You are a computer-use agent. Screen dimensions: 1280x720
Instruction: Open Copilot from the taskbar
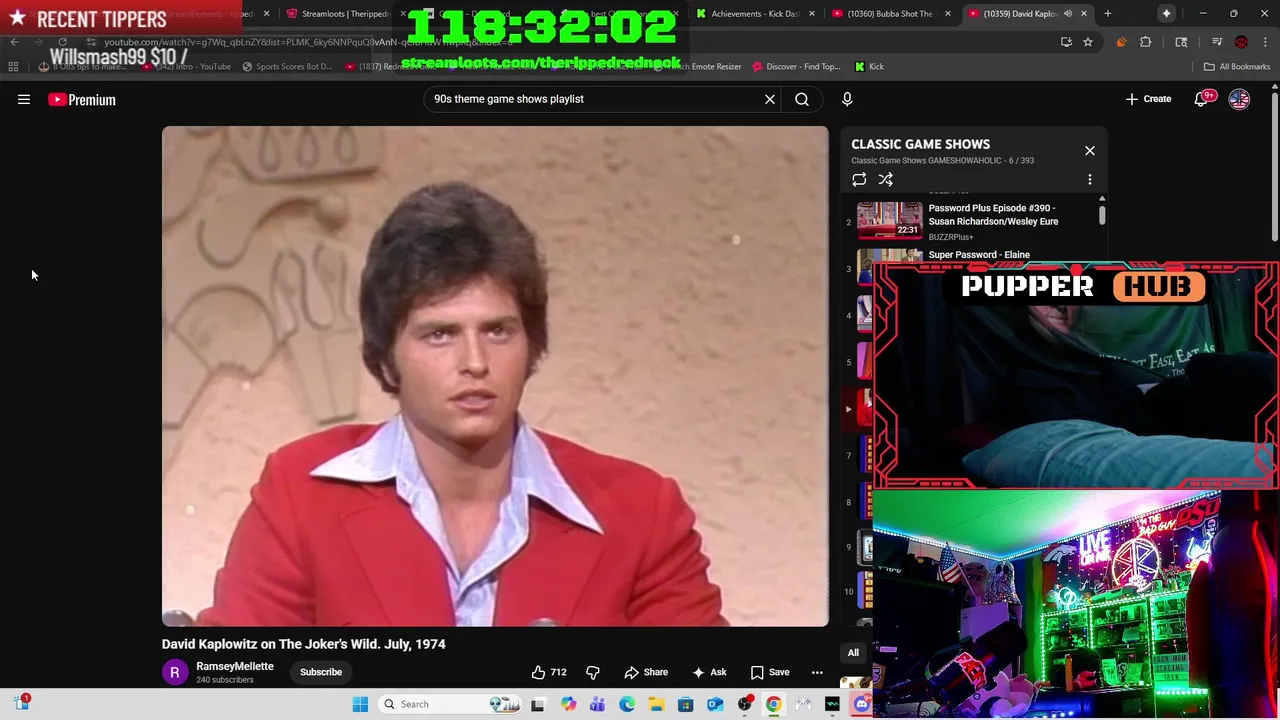coord(569,704)
